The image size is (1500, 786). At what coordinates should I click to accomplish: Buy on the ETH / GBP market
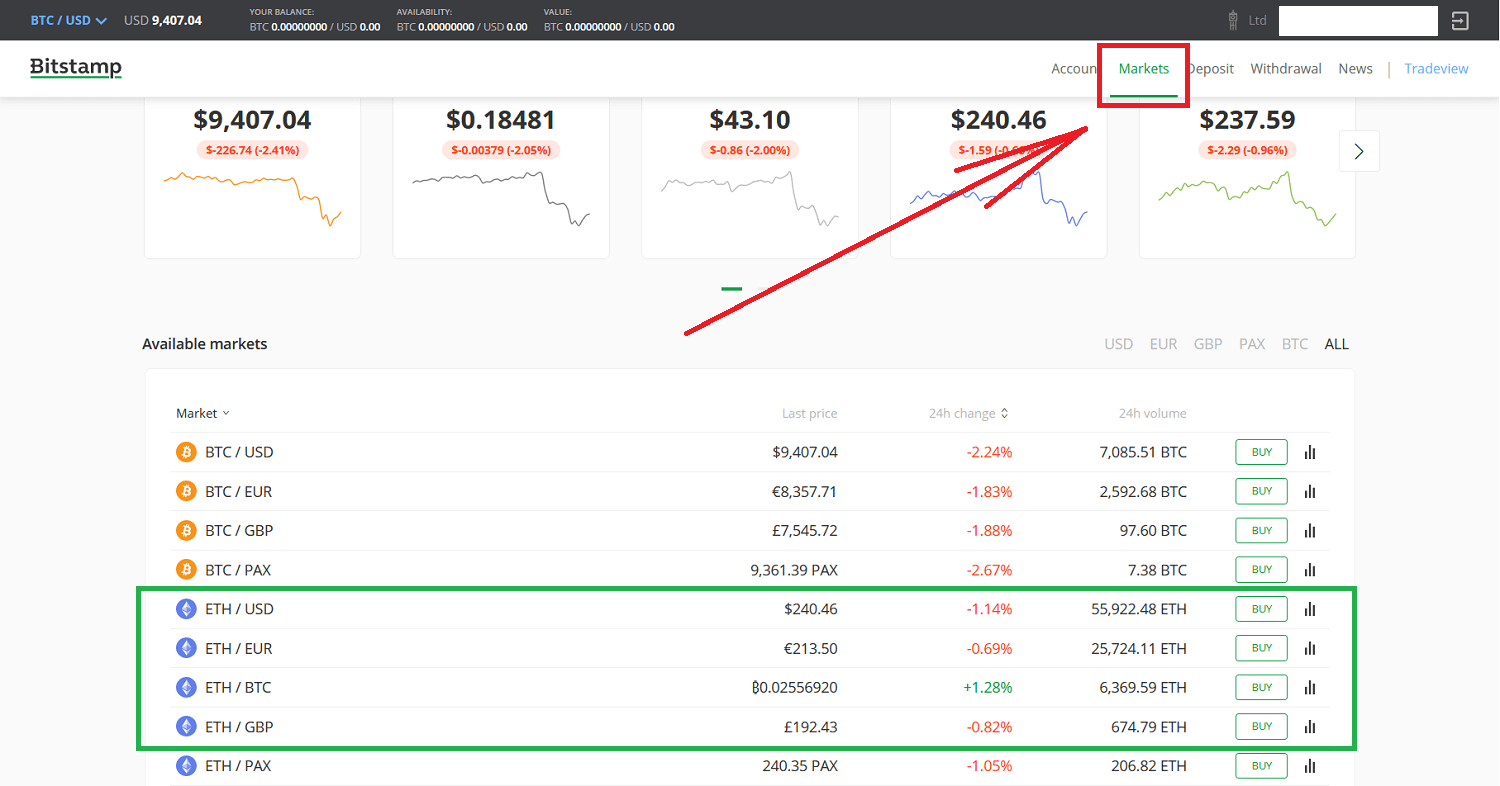click(1262, 726)
